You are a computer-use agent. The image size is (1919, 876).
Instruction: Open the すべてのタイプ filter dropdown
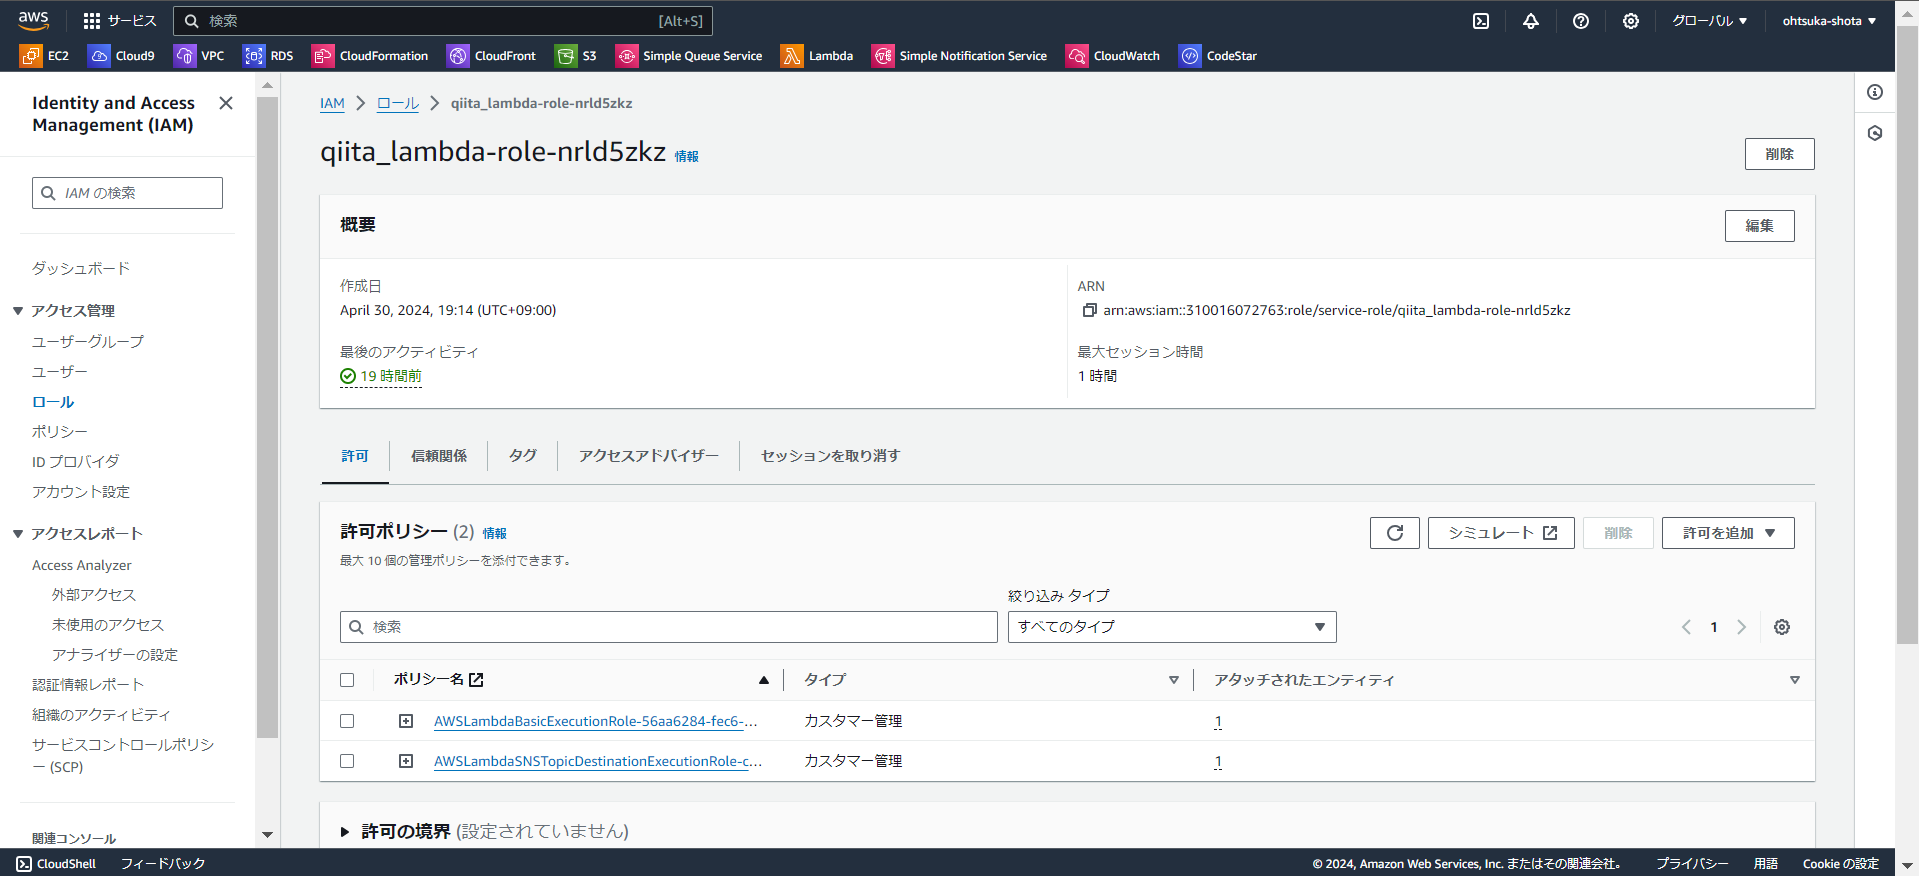tap(1172, 627)
